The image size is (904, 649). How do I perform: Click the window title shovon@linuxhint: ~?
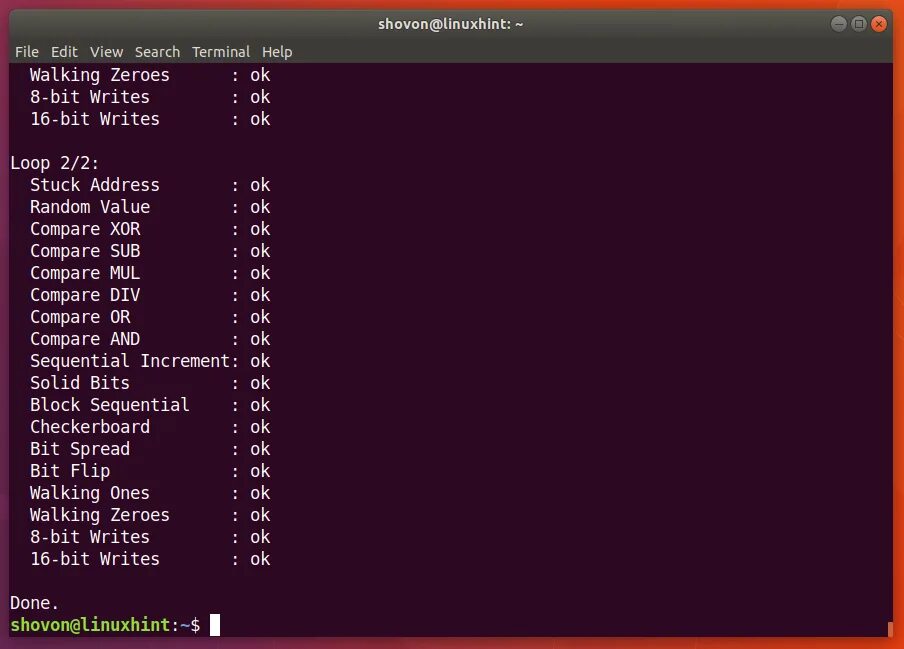[450, 24]
